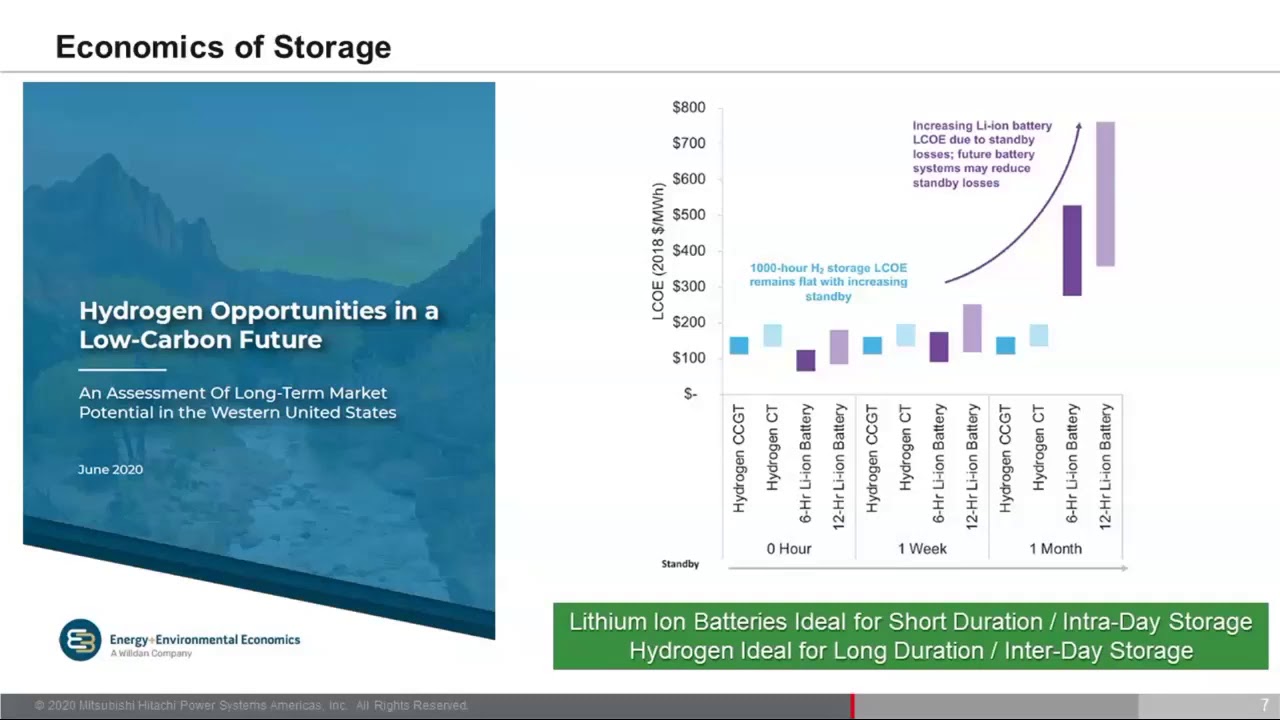Click the "Economics of Storage" slide title

223,47
